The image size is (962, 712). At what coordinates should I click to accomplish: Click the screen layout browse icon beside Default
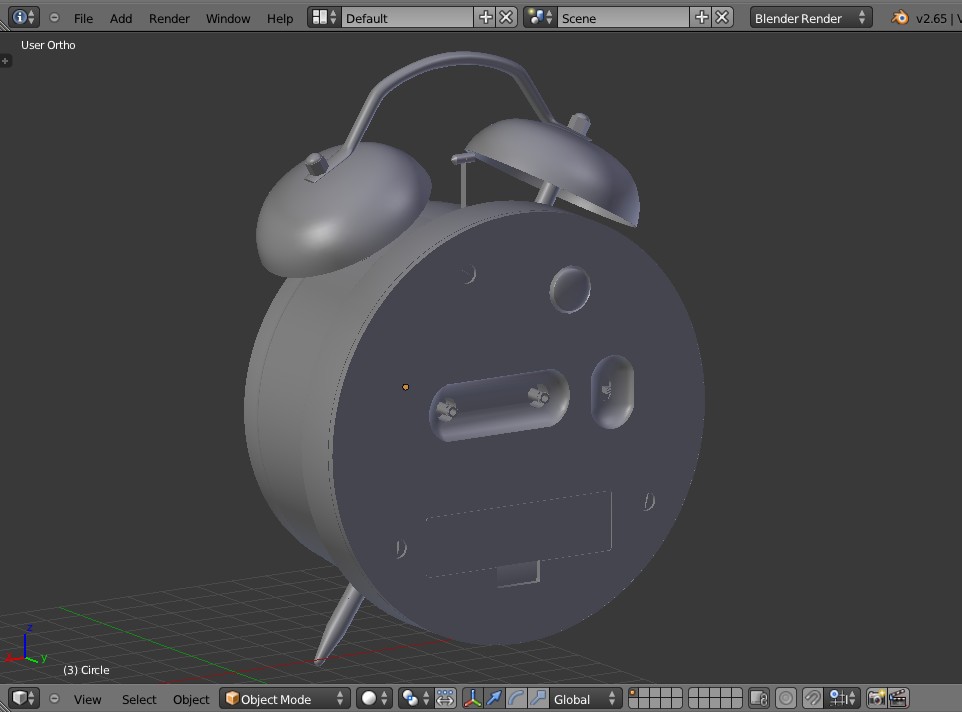322,17
